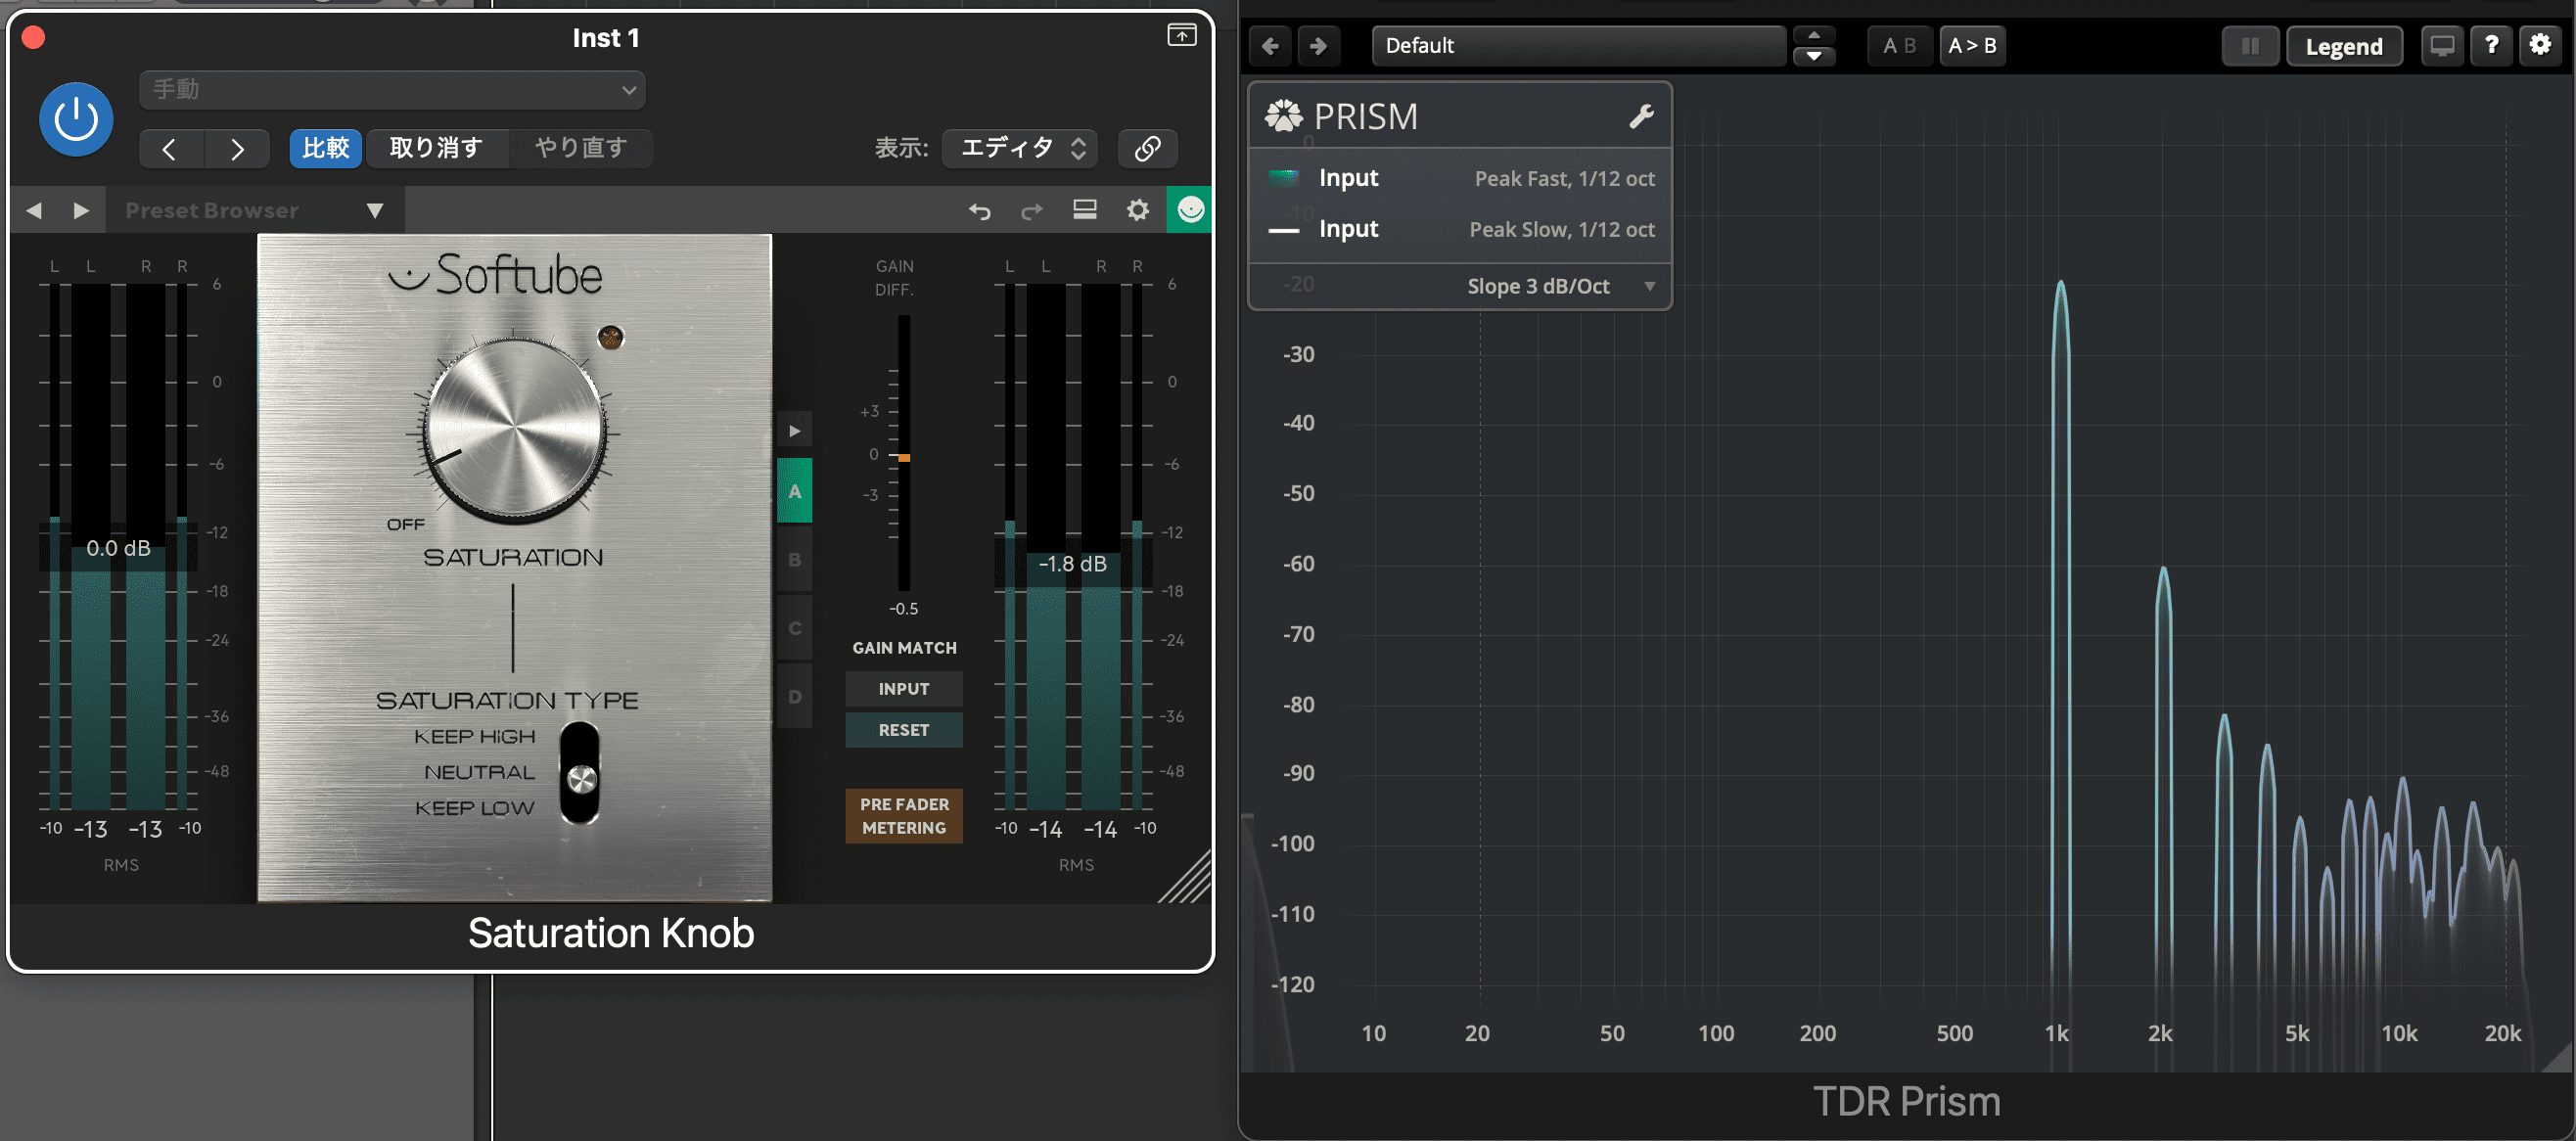Image resolution: width=2576 pixels, height=1141 pixels.
Task: Click the Softube redo arrow icon
Action: point(1031,210)
